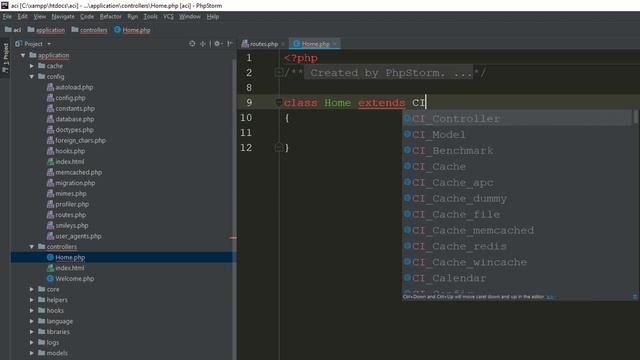Select user_agents.php in project tree
This screenshot has height=360, width=640.
(x=74, y=236)
